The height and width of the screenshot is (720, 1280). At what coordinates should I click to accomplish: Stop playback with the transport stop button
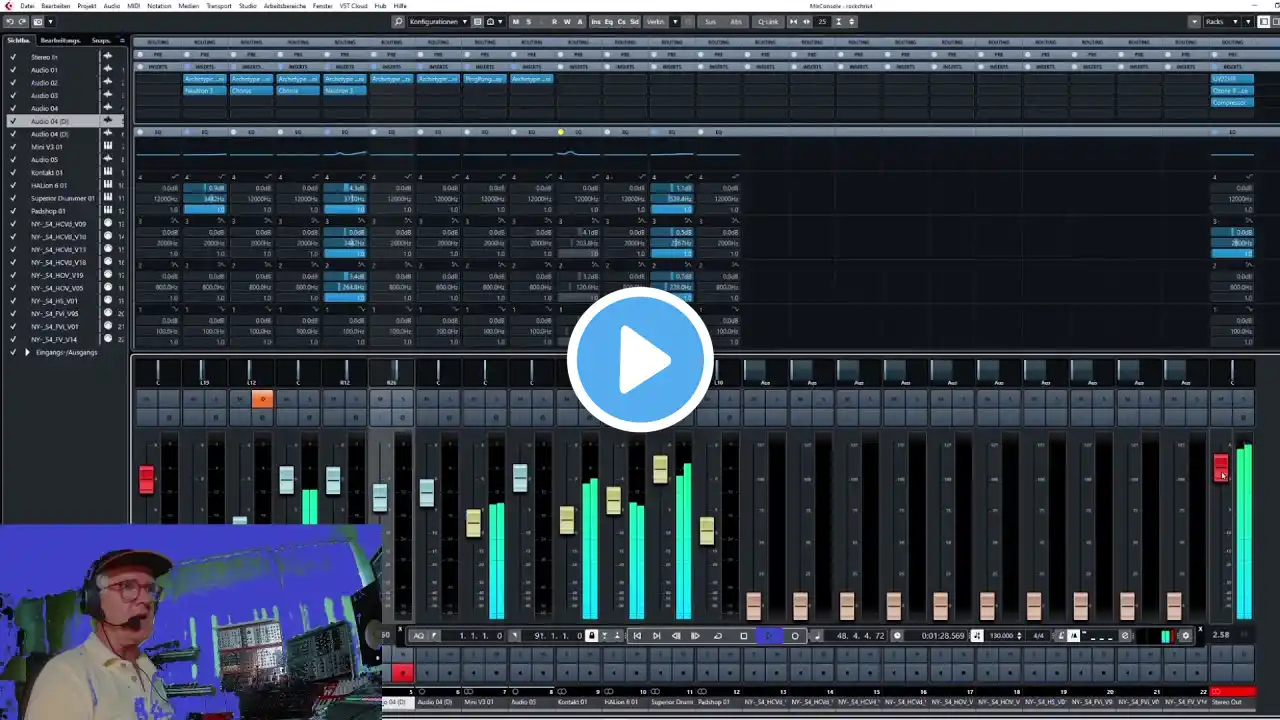click(x=743, y=635)
